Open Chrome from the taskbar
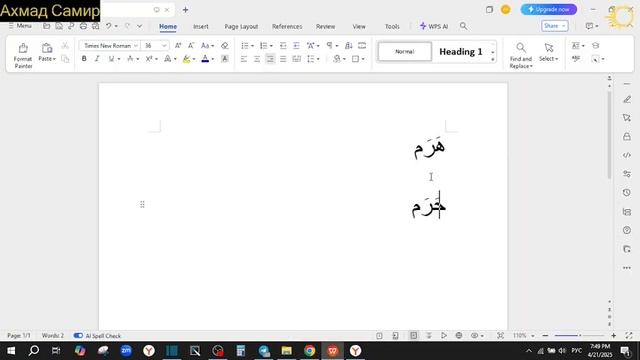This screenshot has width=640, height=360. tap(309, 351)
